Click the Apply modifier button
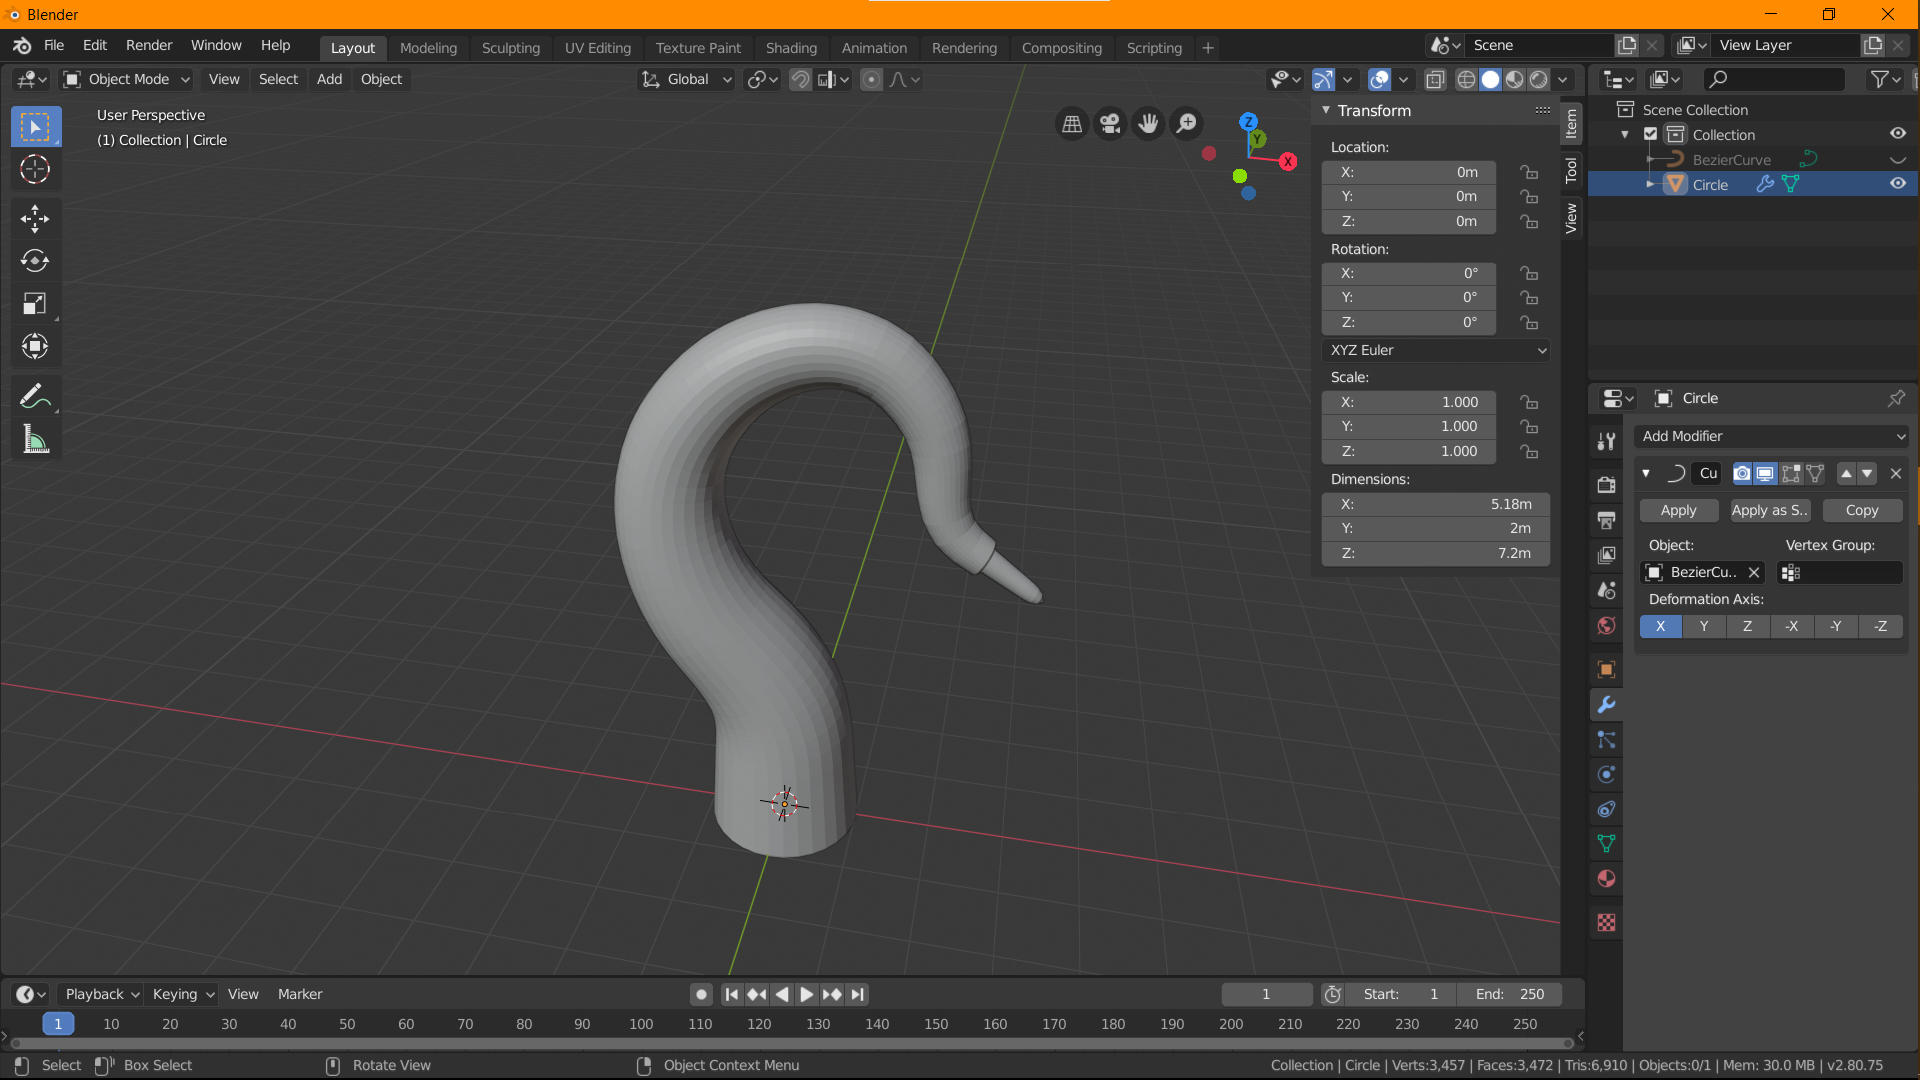 pos(1678,510)
